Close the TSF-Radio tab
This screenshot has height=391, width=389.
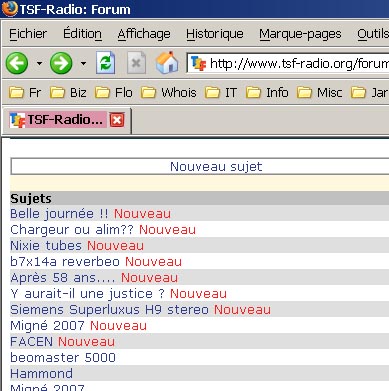tap(117, 120)
